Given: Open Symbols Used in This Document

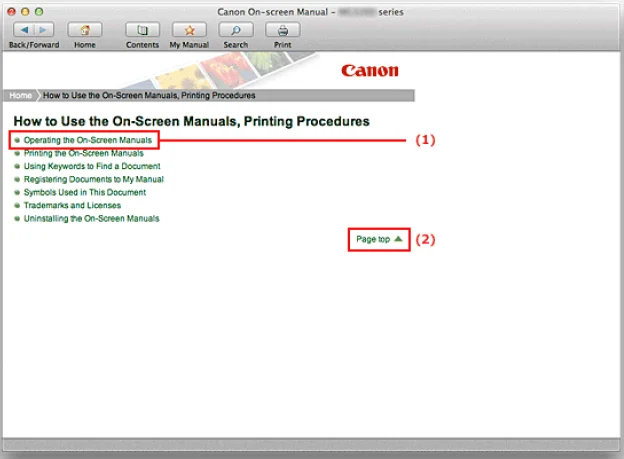Looking at the screenshot, I should point(85,192).
